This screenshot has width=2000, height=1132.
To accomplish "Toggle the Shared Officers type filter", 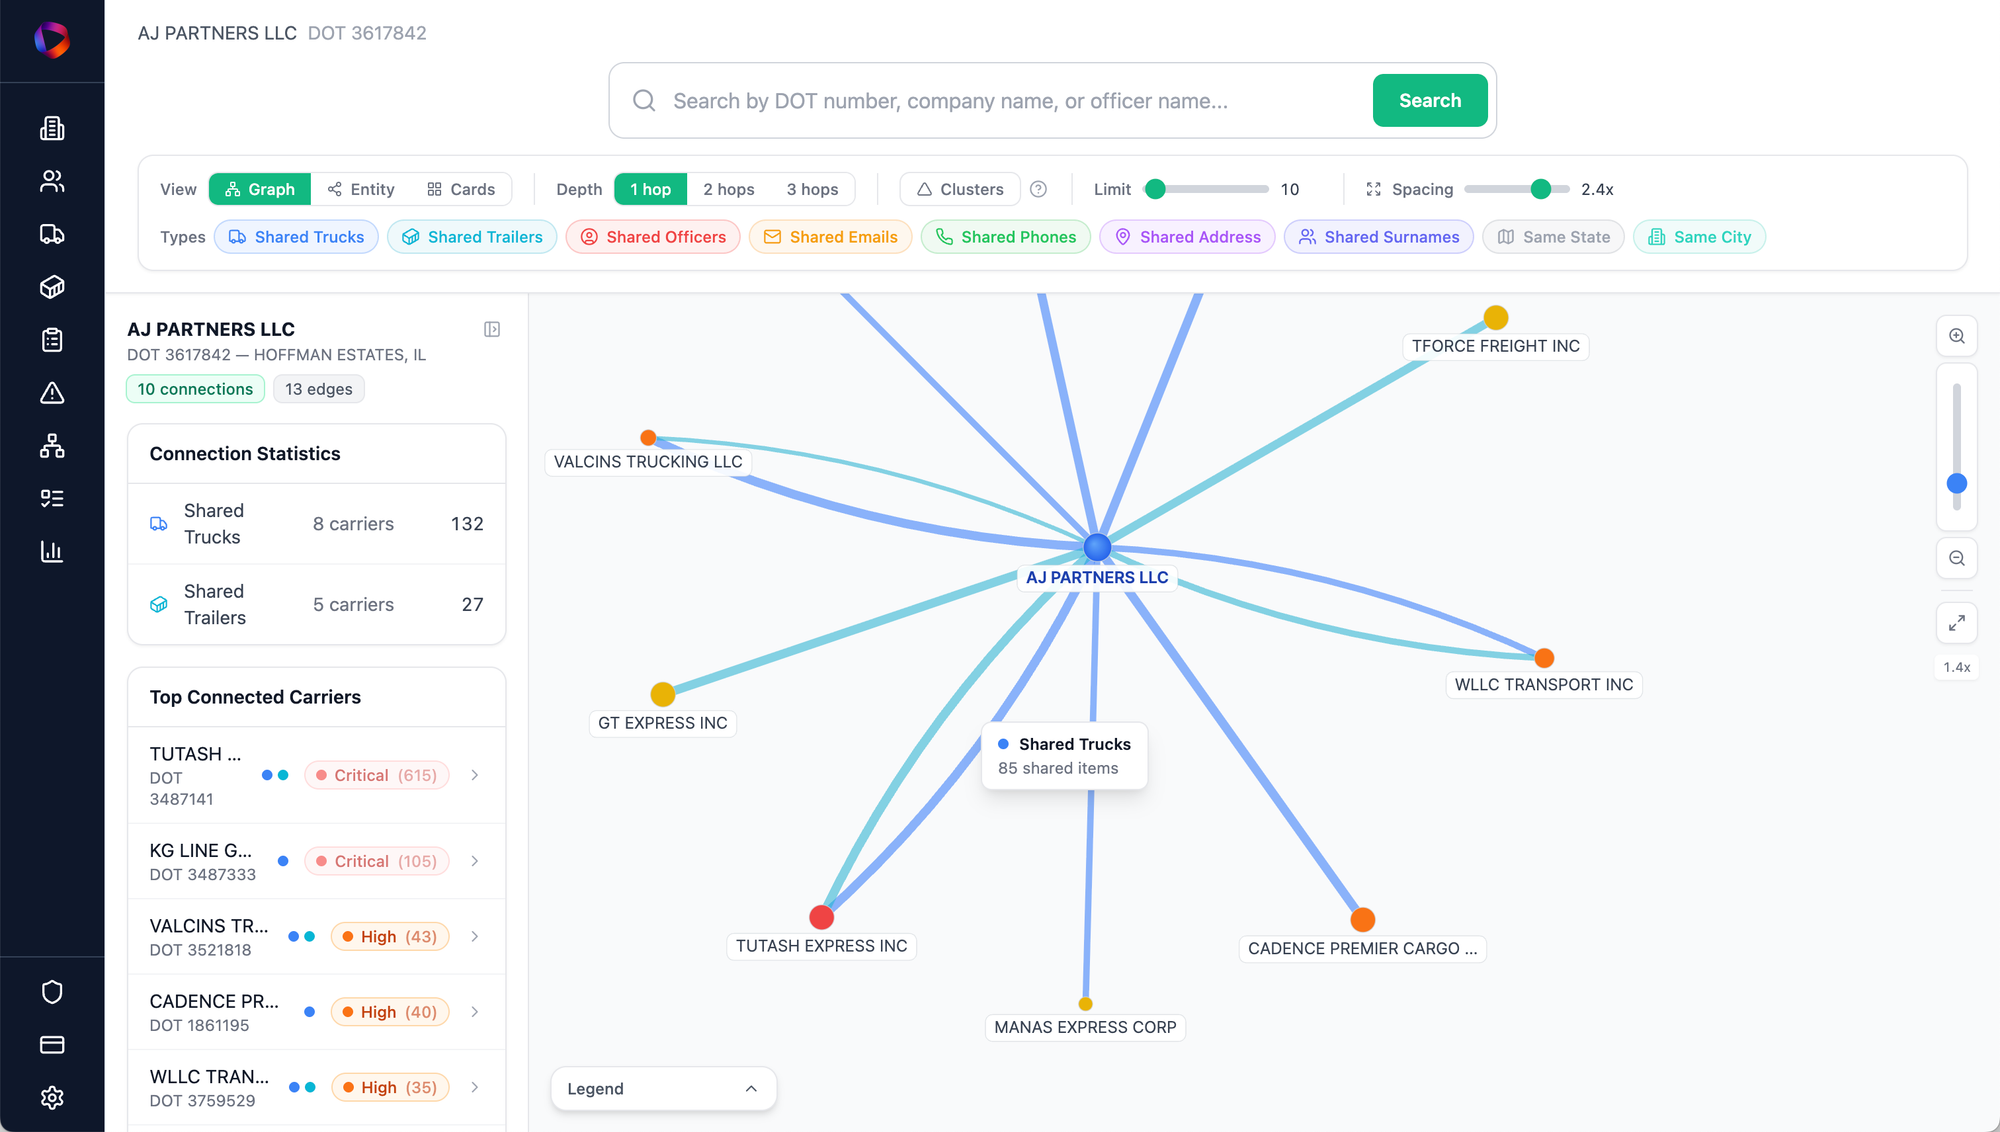I will pos(653,237).
